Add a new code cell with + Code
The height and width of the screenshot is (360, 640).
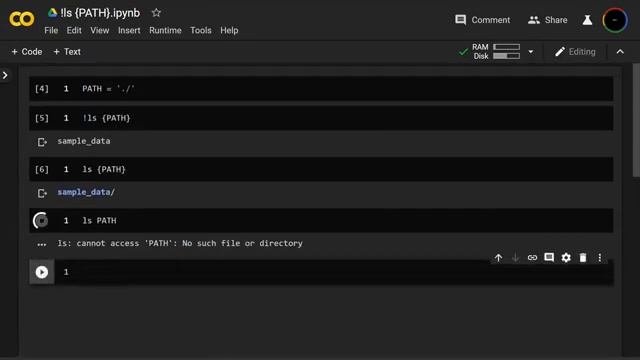(27, 52)
